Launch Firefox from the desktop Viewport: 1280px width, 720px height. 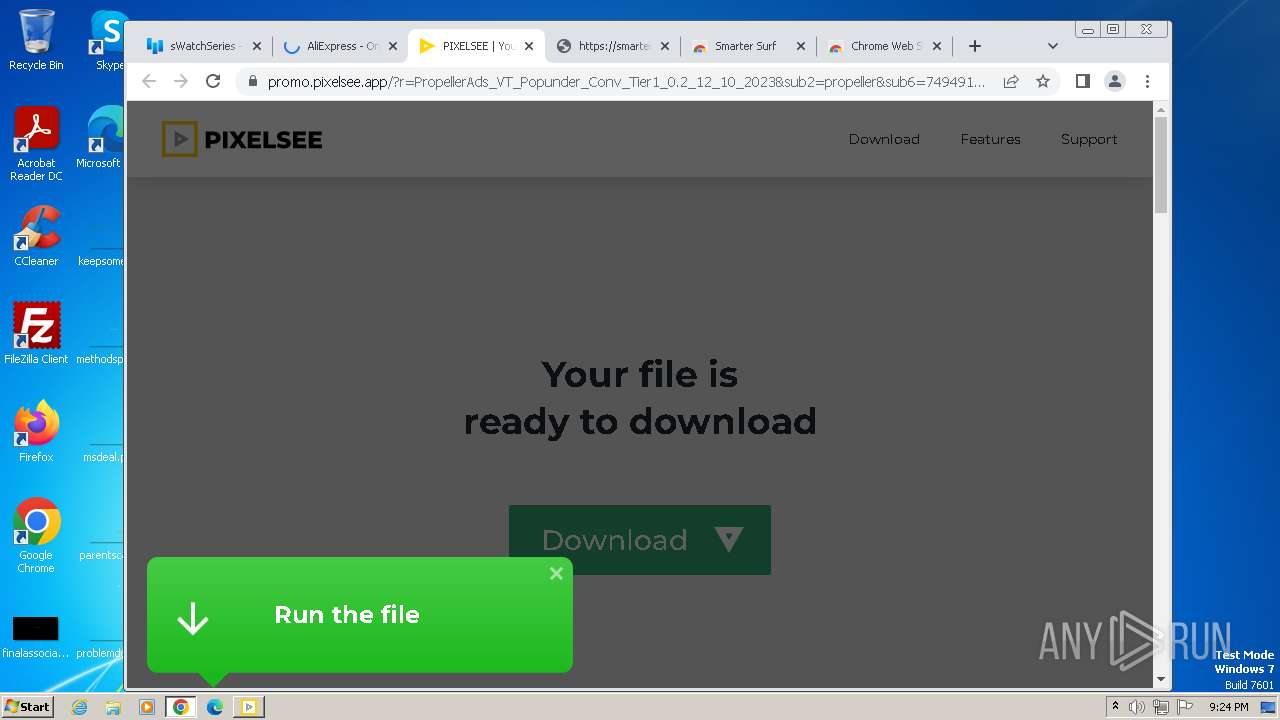(36, 432)
